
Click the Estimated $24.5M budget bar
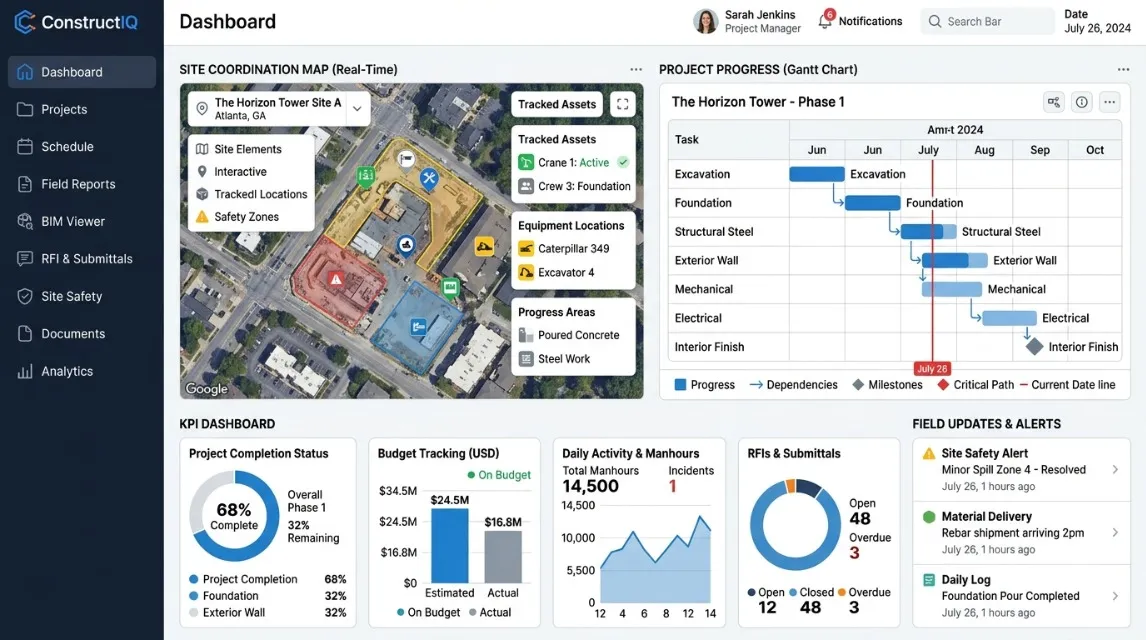click(449, 546)
